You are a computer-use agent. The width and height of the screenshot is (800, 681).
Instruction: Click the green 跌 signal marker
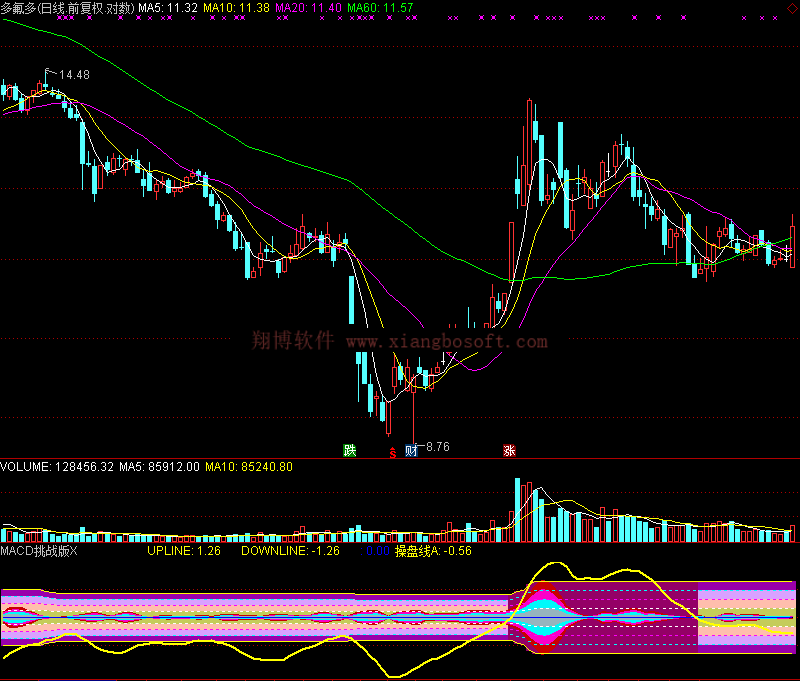point(349,450)
